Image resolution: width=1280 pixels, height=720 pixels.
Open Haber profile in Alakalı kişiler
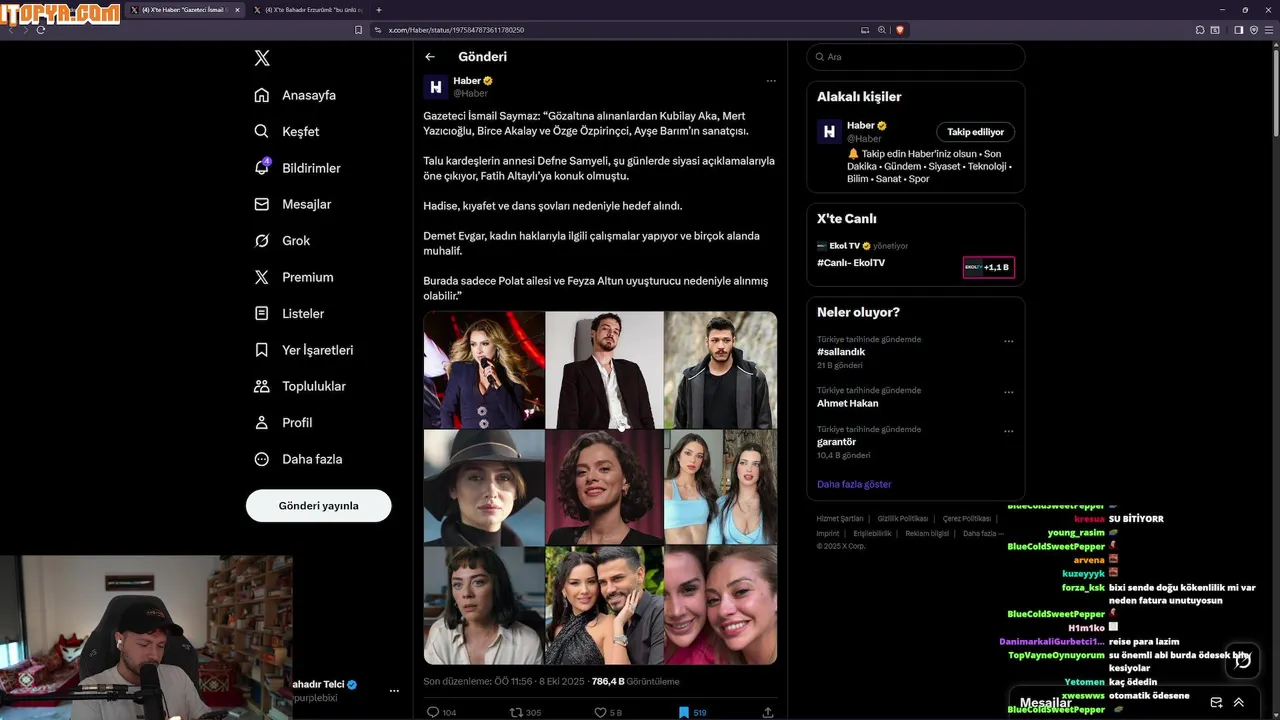click(829, 131)
